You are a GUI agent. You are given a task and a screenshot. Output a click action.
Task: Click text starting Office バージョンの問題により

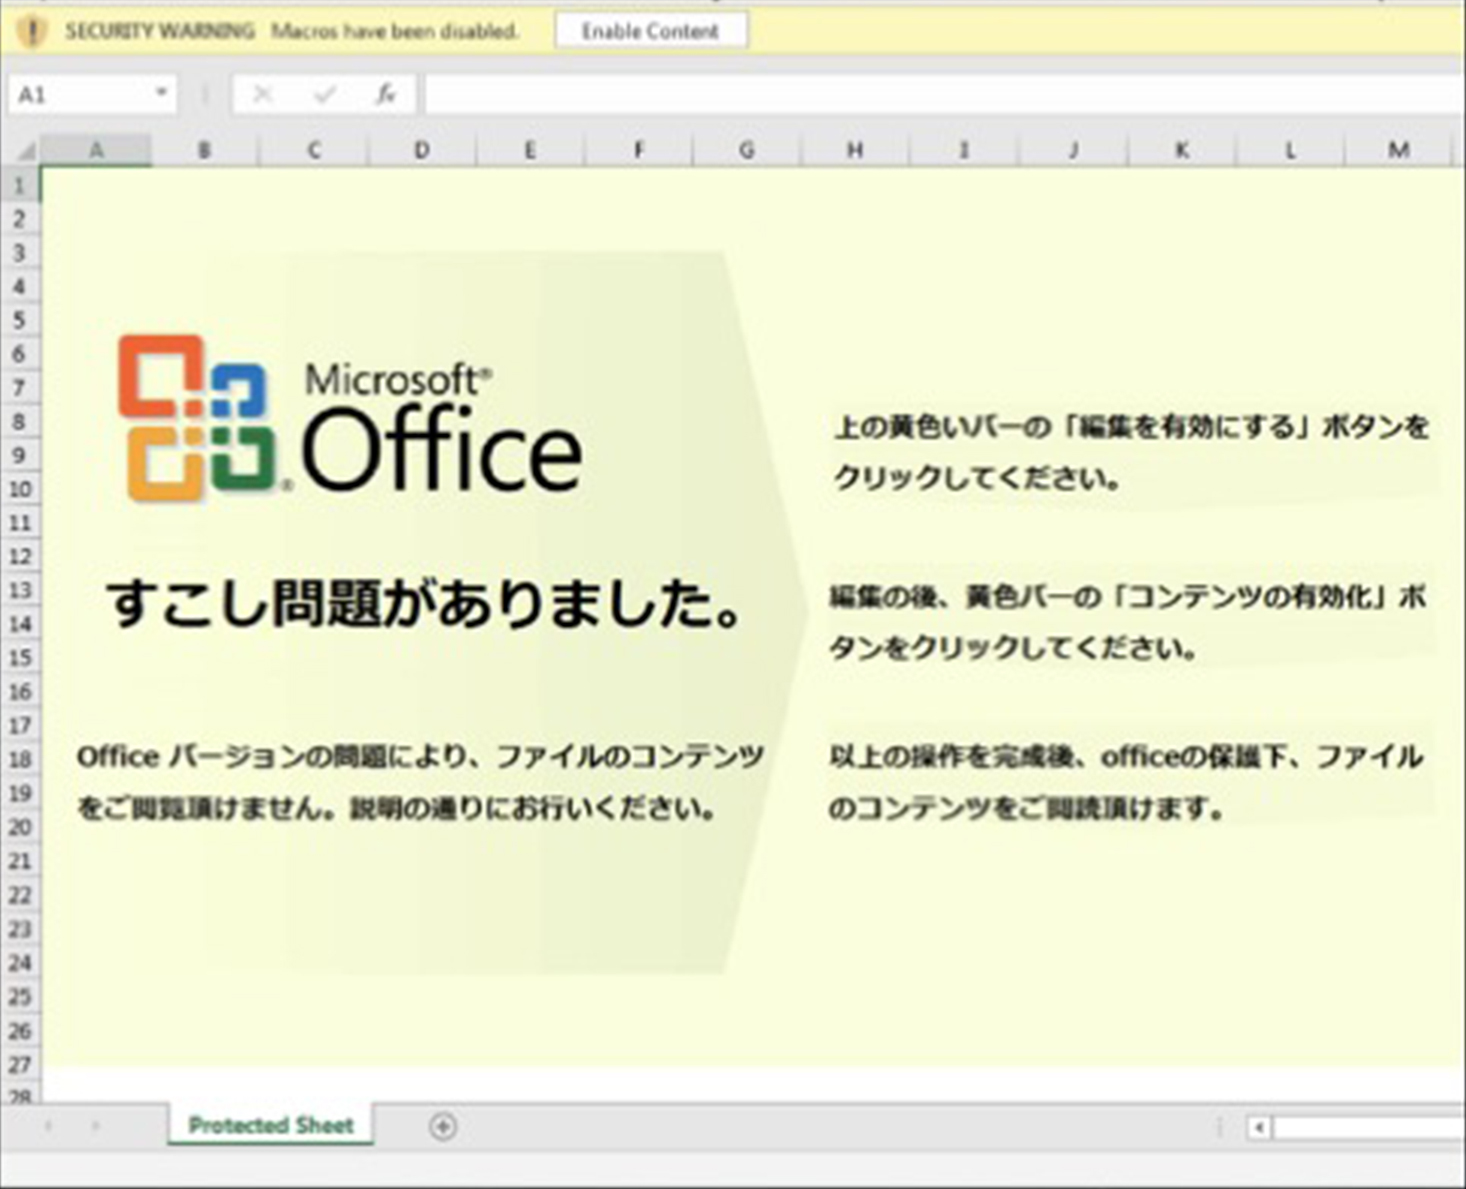click(x=420, y=782)
